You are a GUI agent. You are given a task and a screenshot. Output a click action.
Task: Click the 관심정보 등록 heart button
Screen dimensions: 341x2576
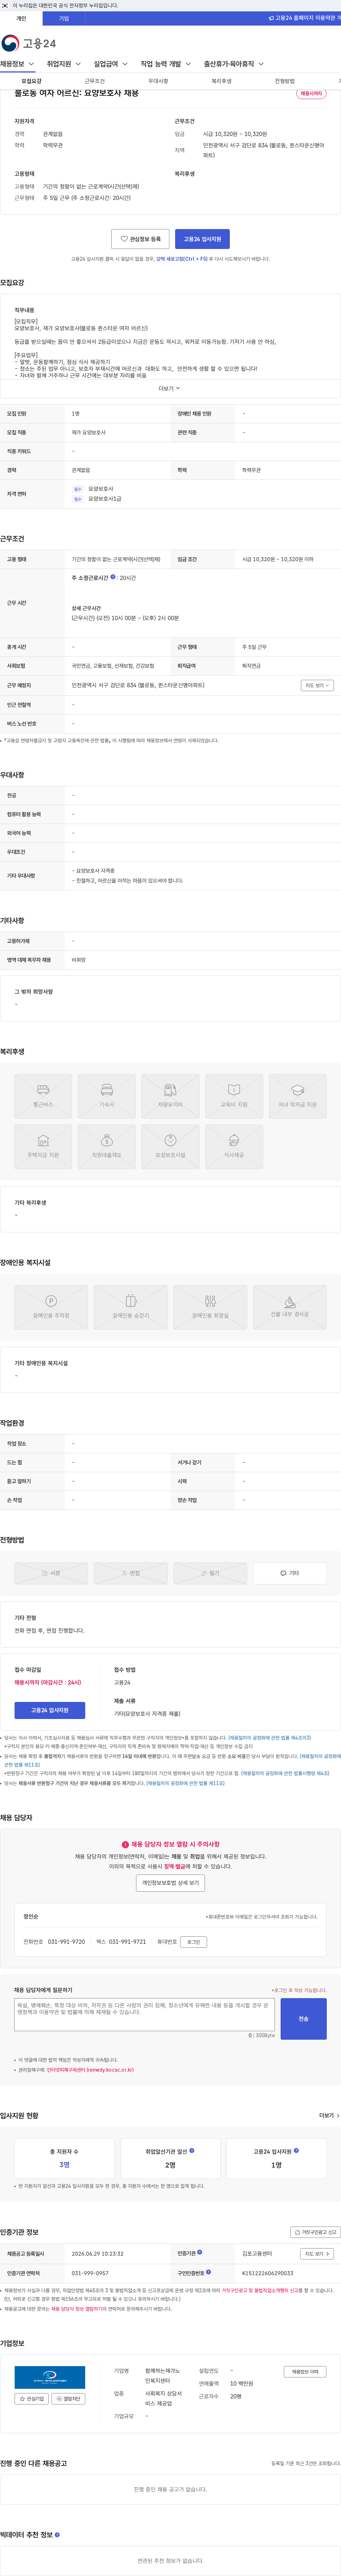click(x=140, y=239)
